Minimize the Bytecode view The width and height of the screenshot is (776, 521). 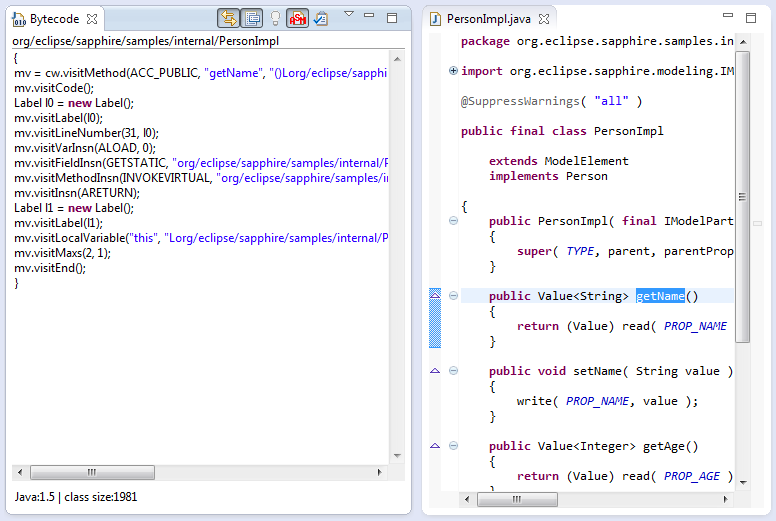pos(369,15)
